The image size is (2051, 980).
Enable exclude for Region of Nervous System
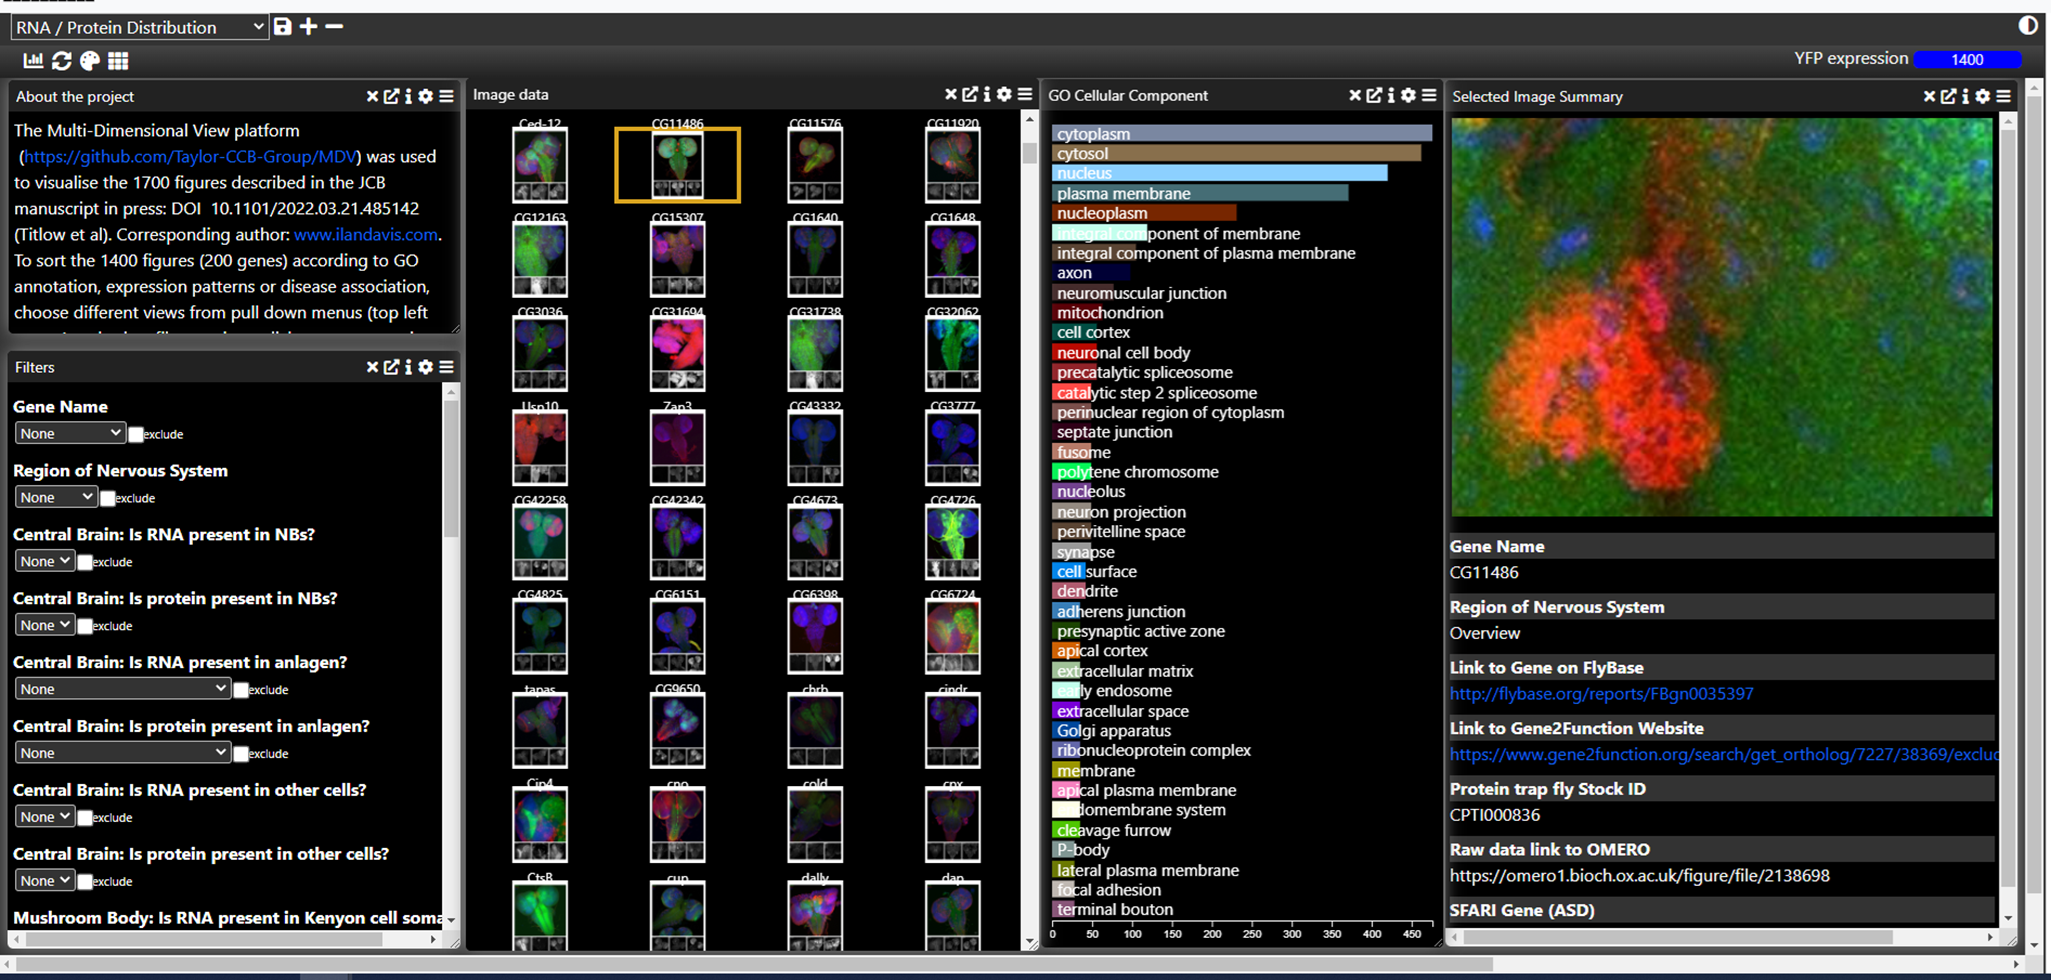tap(108, 498)
